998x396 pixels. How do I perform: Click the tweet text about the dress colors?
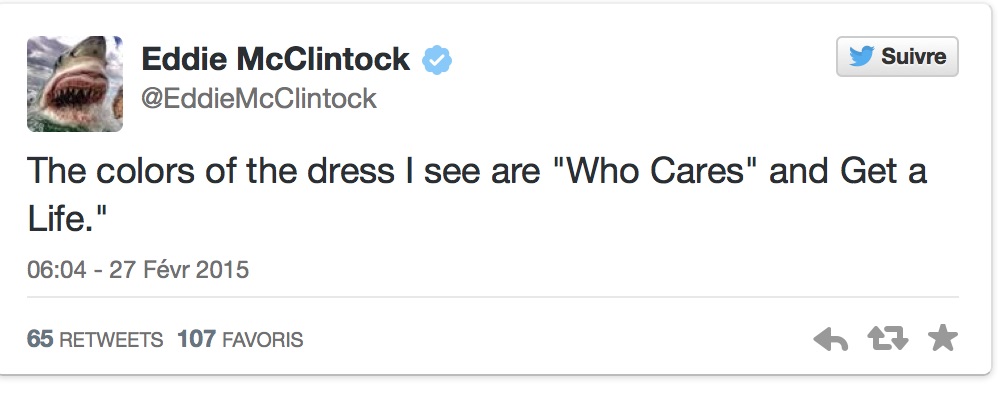477,195
